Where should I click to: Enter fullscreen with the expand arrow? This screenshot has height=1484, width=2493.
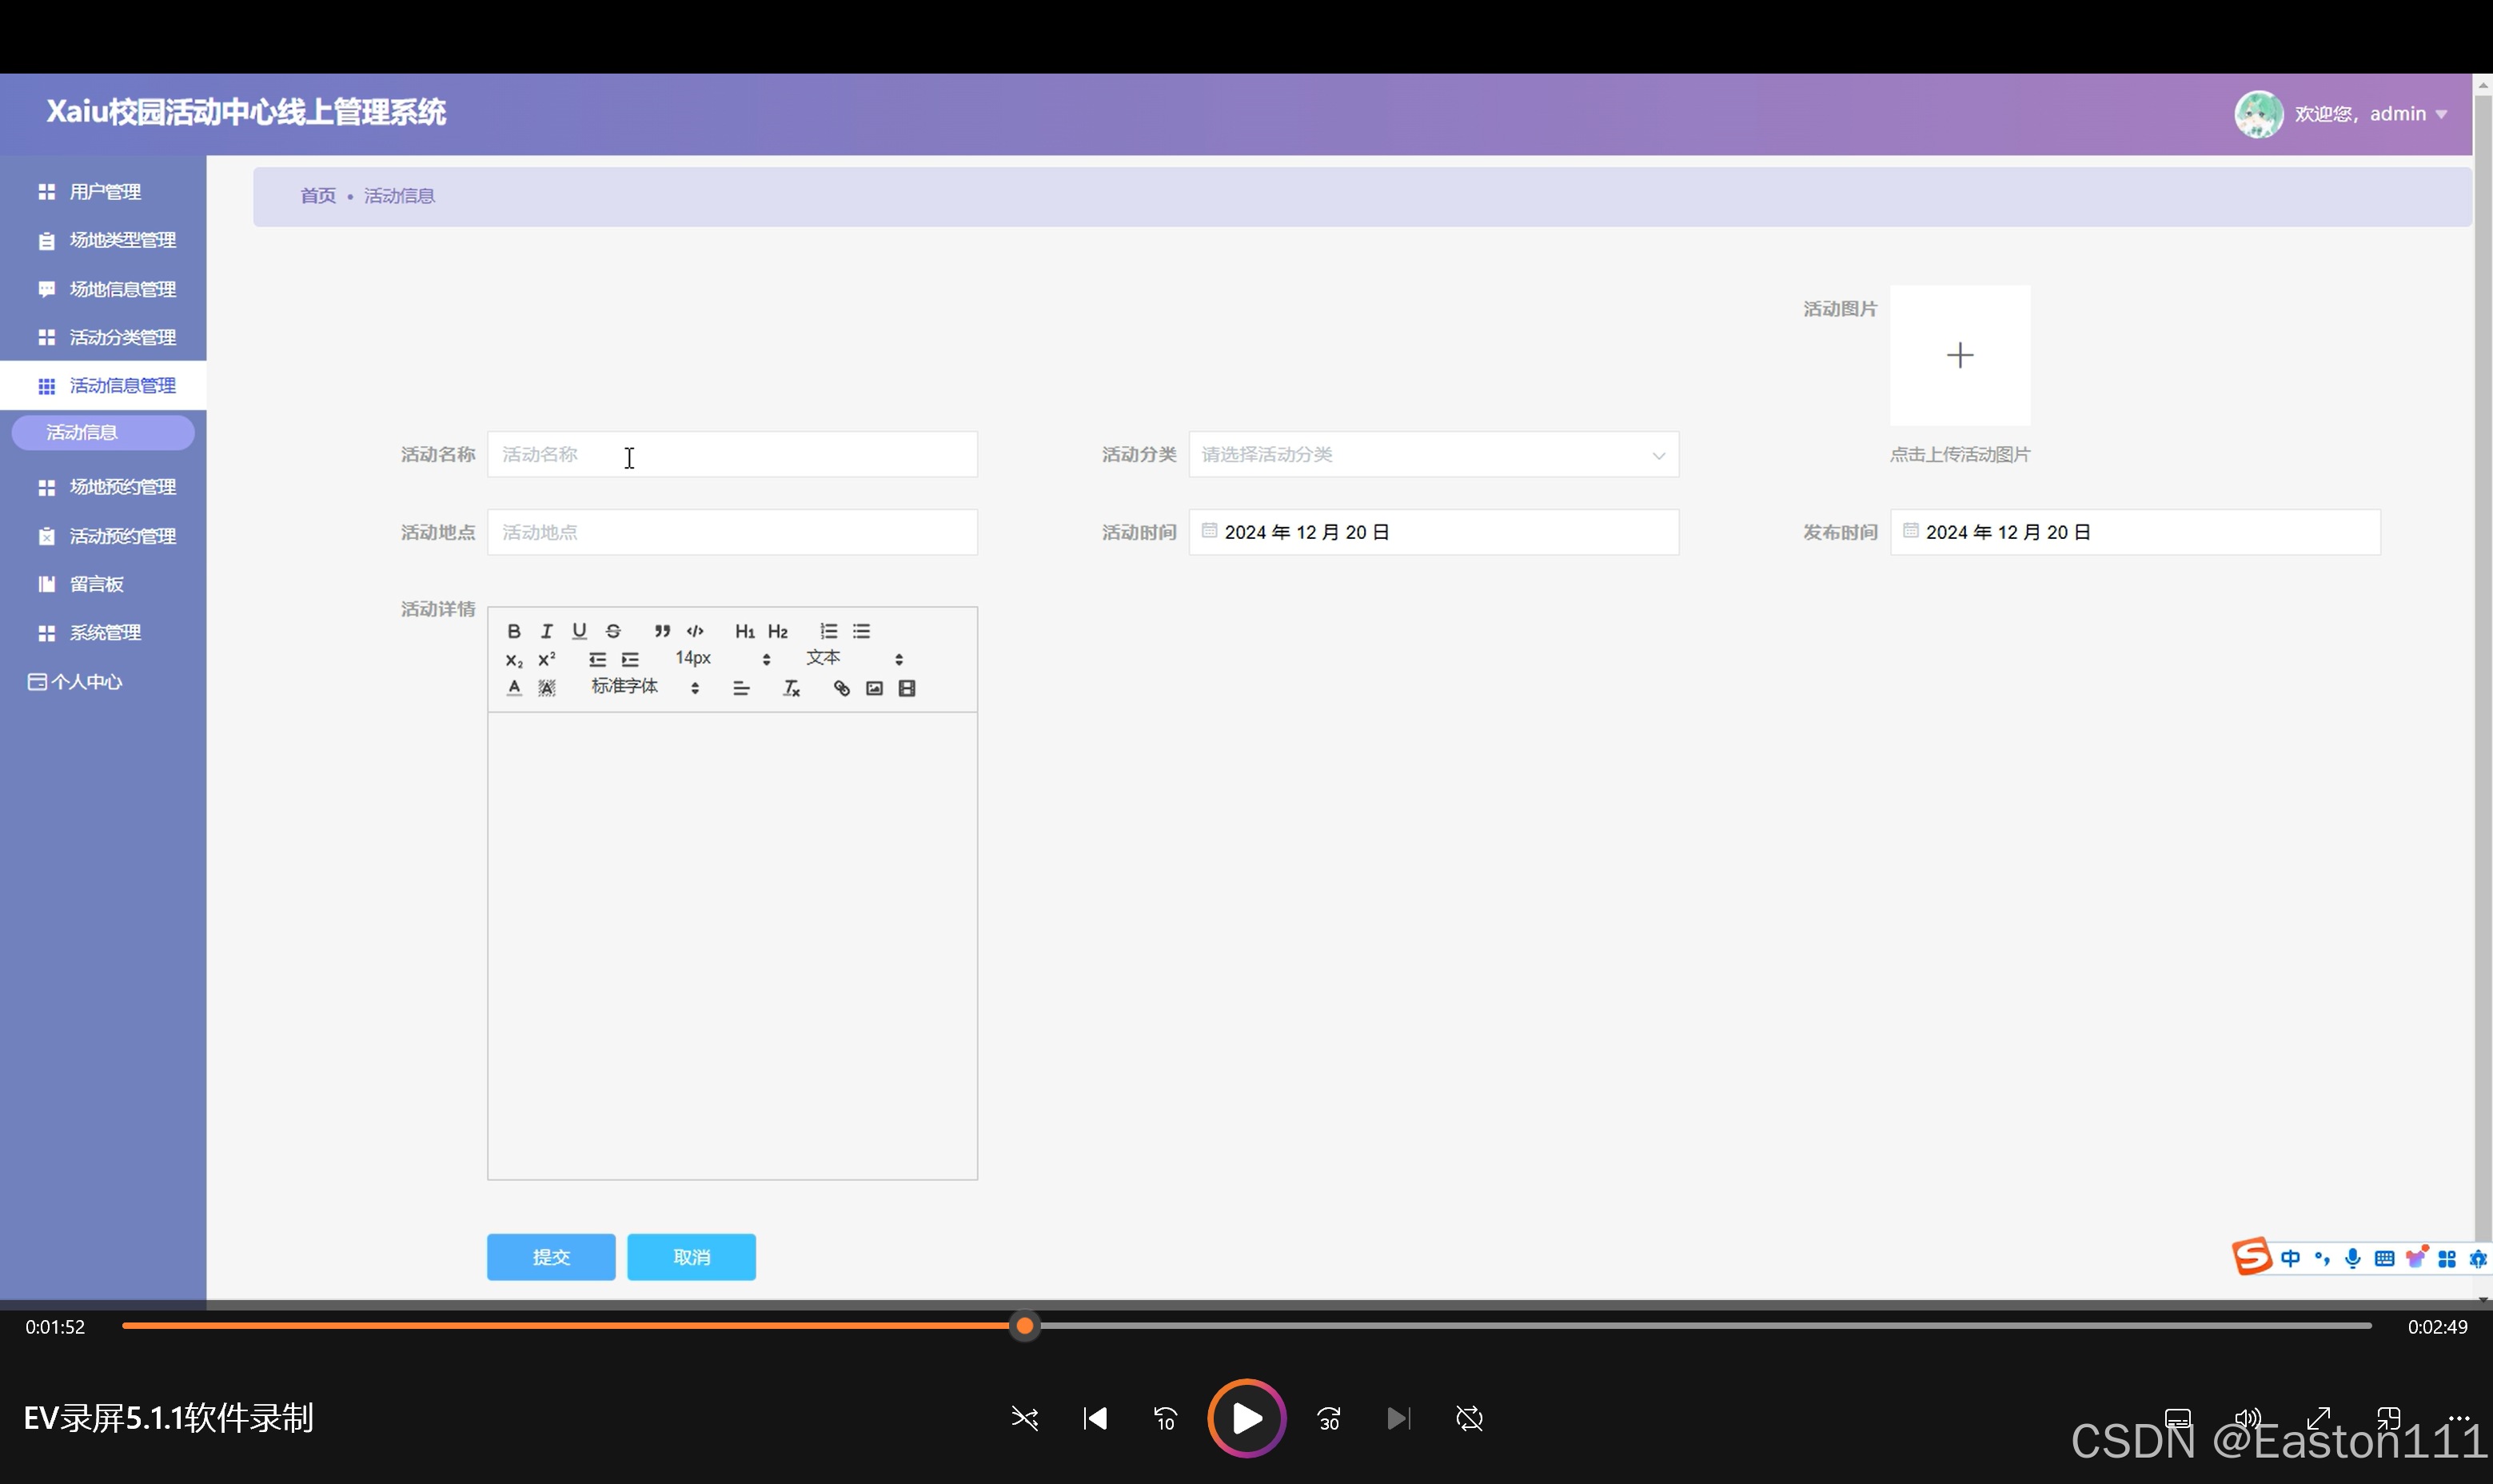coord(2318,1419)
